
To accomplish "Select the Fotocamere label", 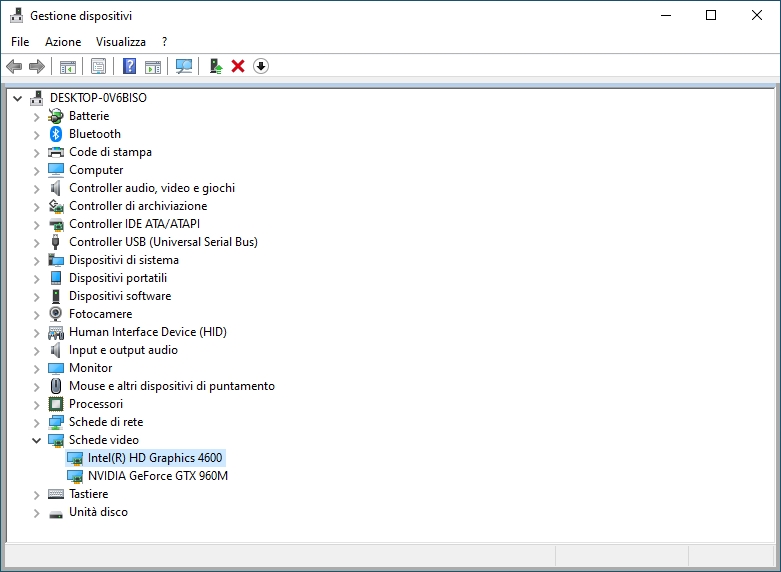I will click(101, 314).
